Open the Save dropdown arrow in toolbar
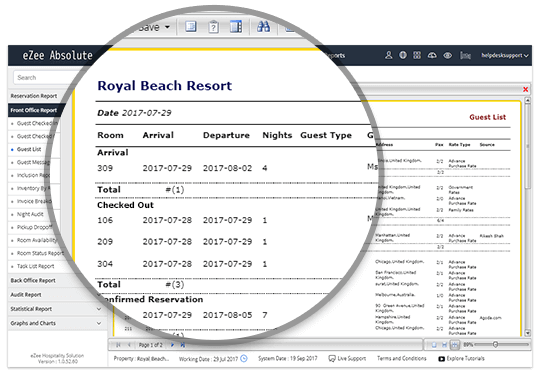This screenshot has width=540, height=375. (167, 27)
